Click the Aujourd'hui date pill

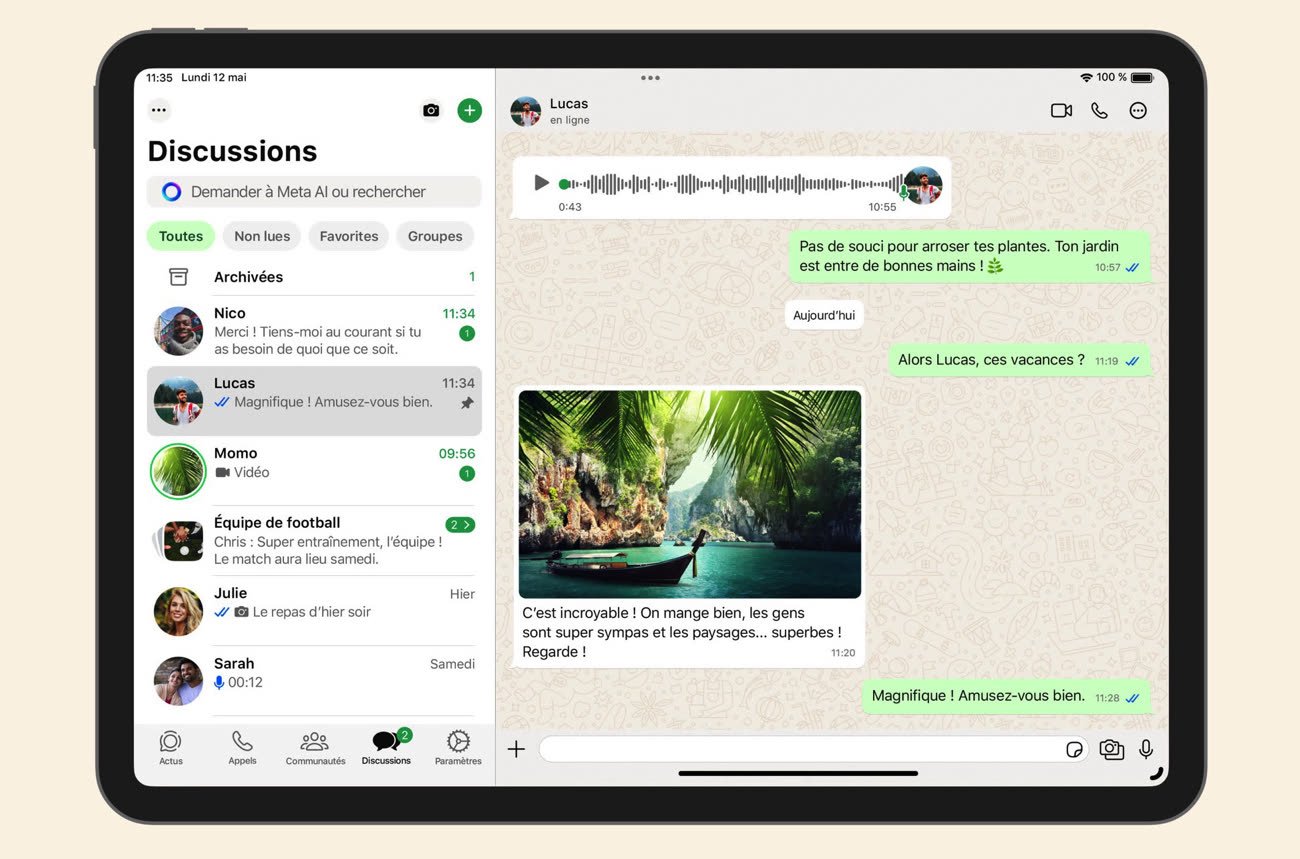tap(824, 315)
